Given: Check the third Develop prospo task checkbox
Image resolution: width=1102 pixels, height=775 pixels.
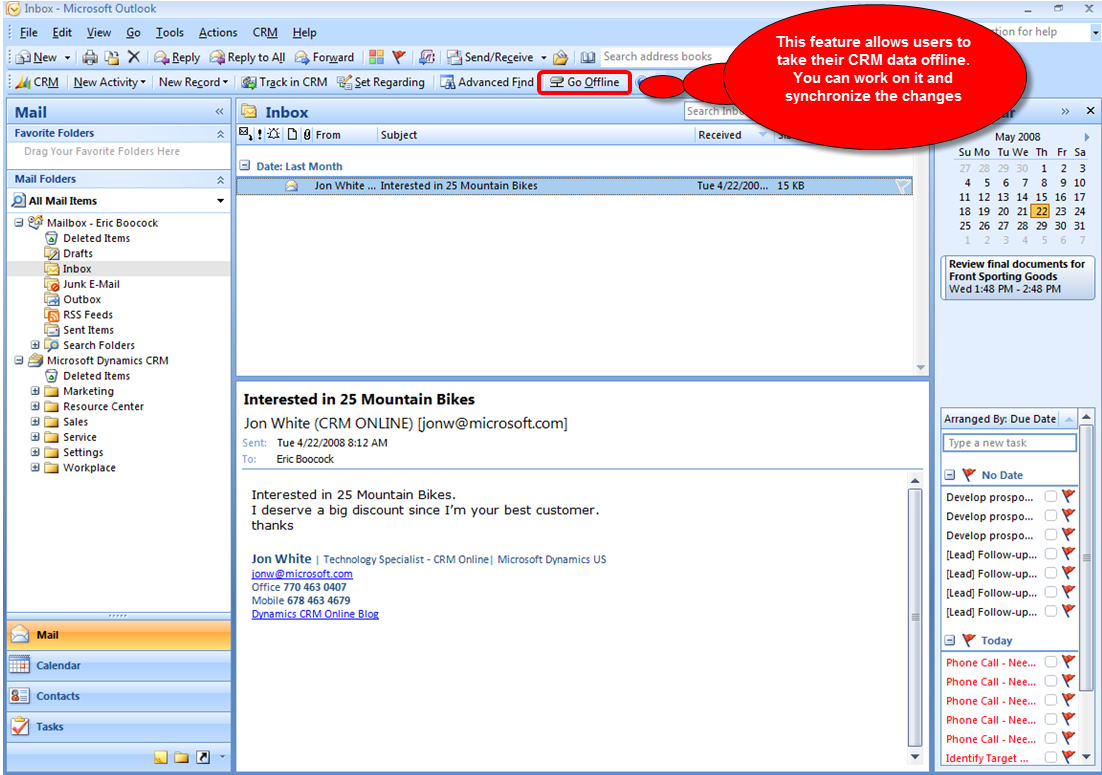Looking at the screenshot, I should (x=1050, y=535).
